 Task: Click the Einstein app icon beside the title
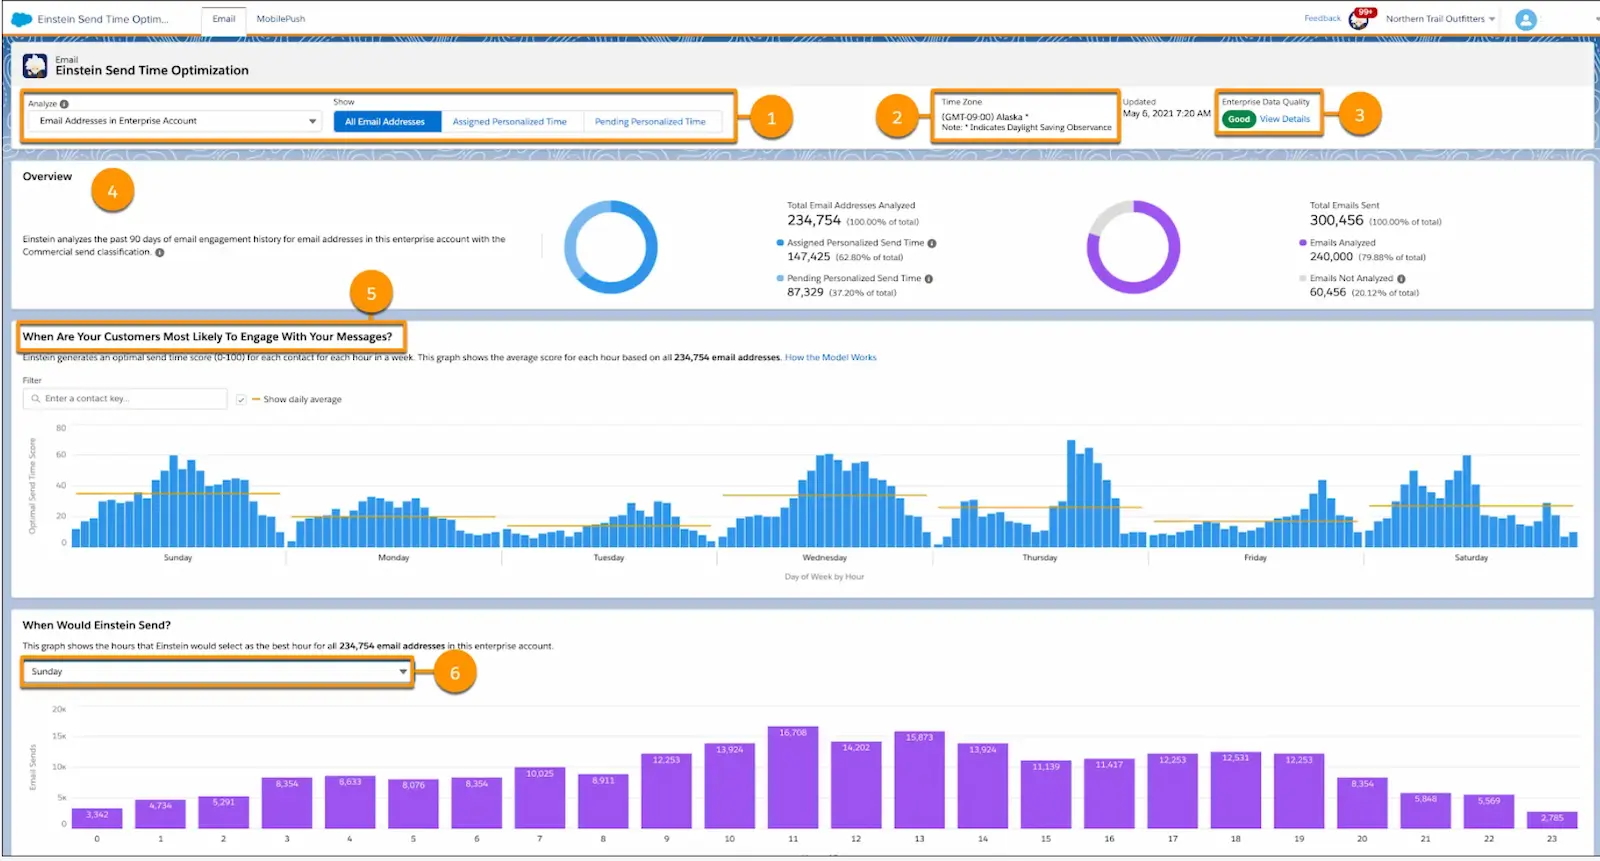[35, 66]
